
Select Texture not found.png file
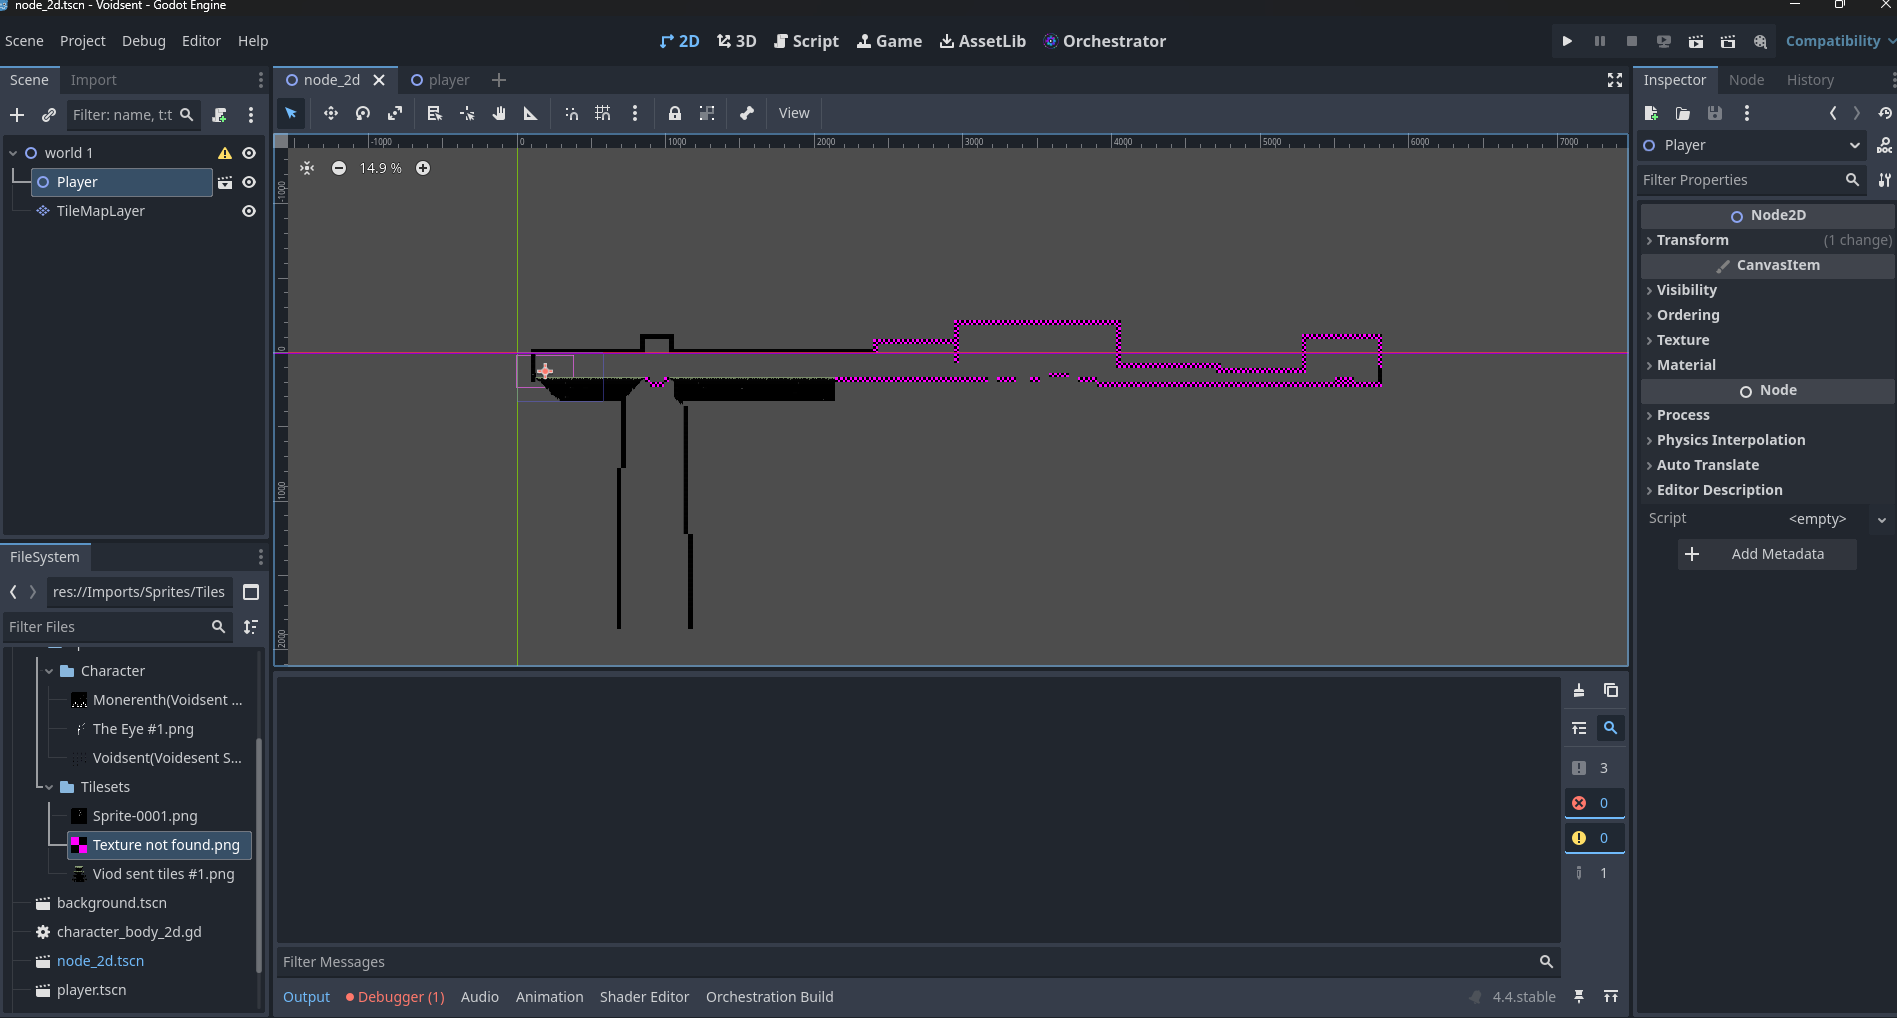(x=160, y=845)
